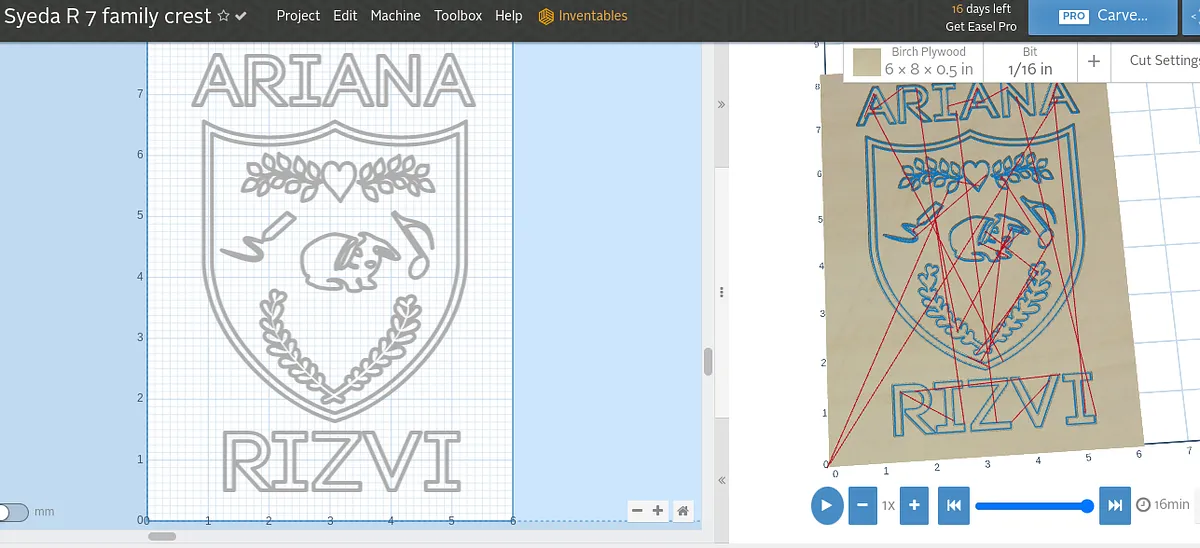Play the toolpath simulation
The image size is (1200, 548).
(826, 505)
